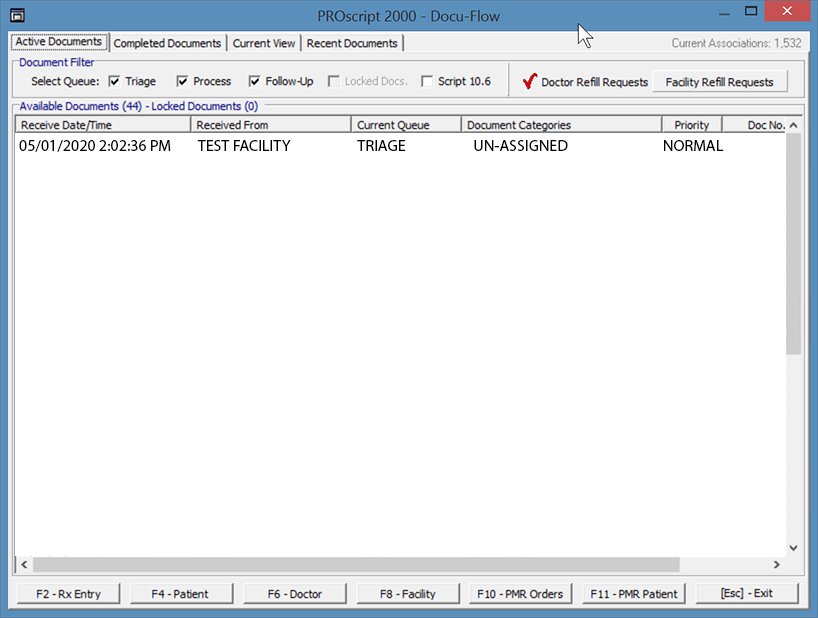This screenshot has height=618, width=818.
Task: Select the Recent Documents tab
Action: coord(352,43)
